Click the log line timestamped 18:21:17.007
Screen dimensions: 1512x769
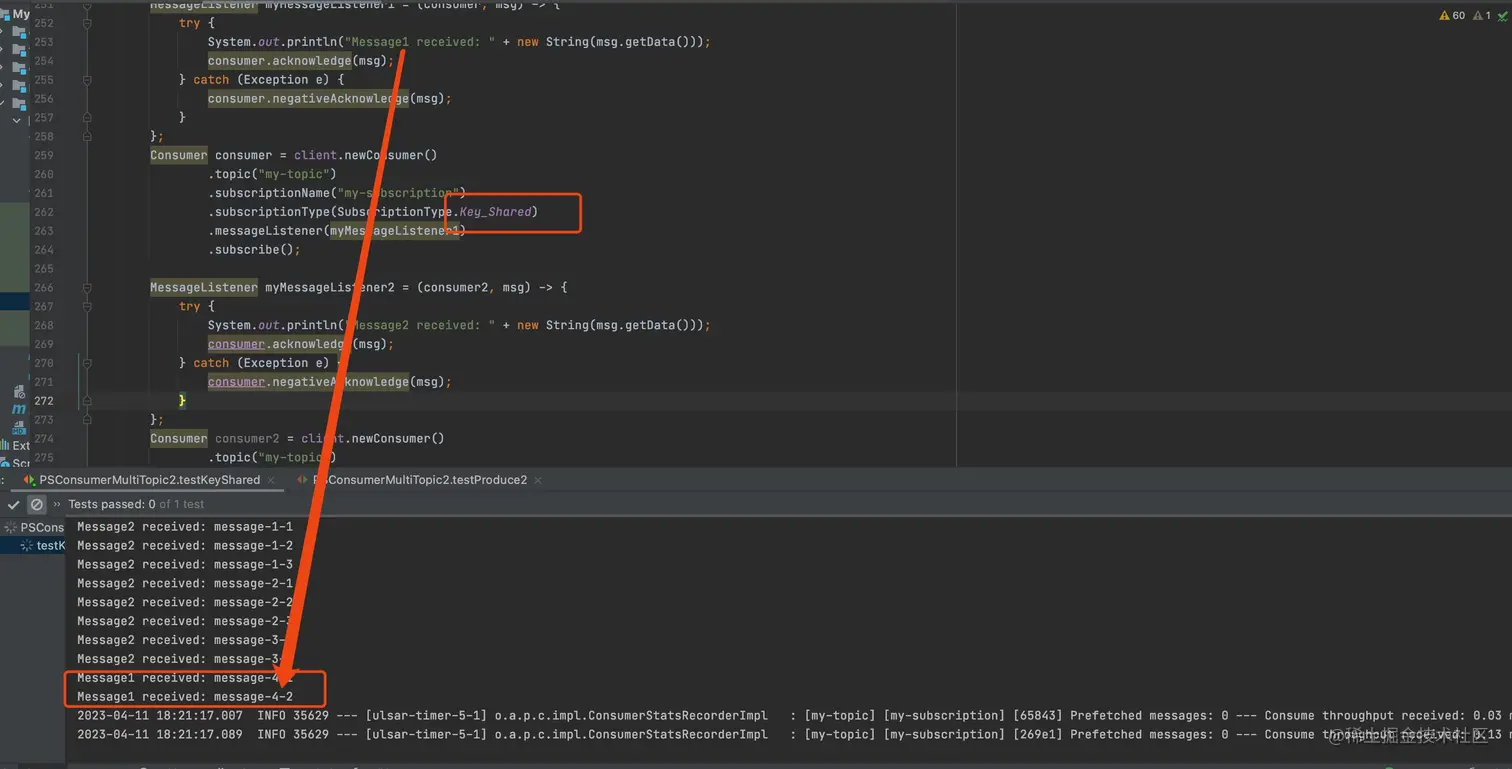[794, 716]
